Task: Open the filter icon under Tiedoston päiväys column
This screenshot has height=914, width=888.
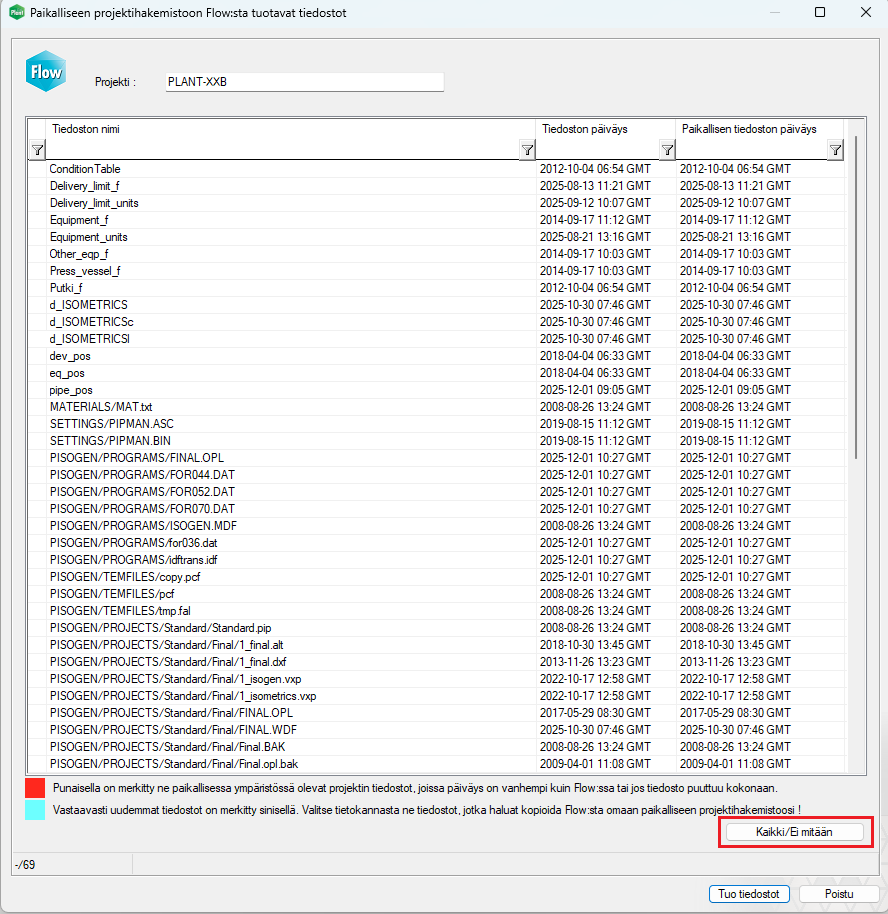Action: tap(667, 149)
